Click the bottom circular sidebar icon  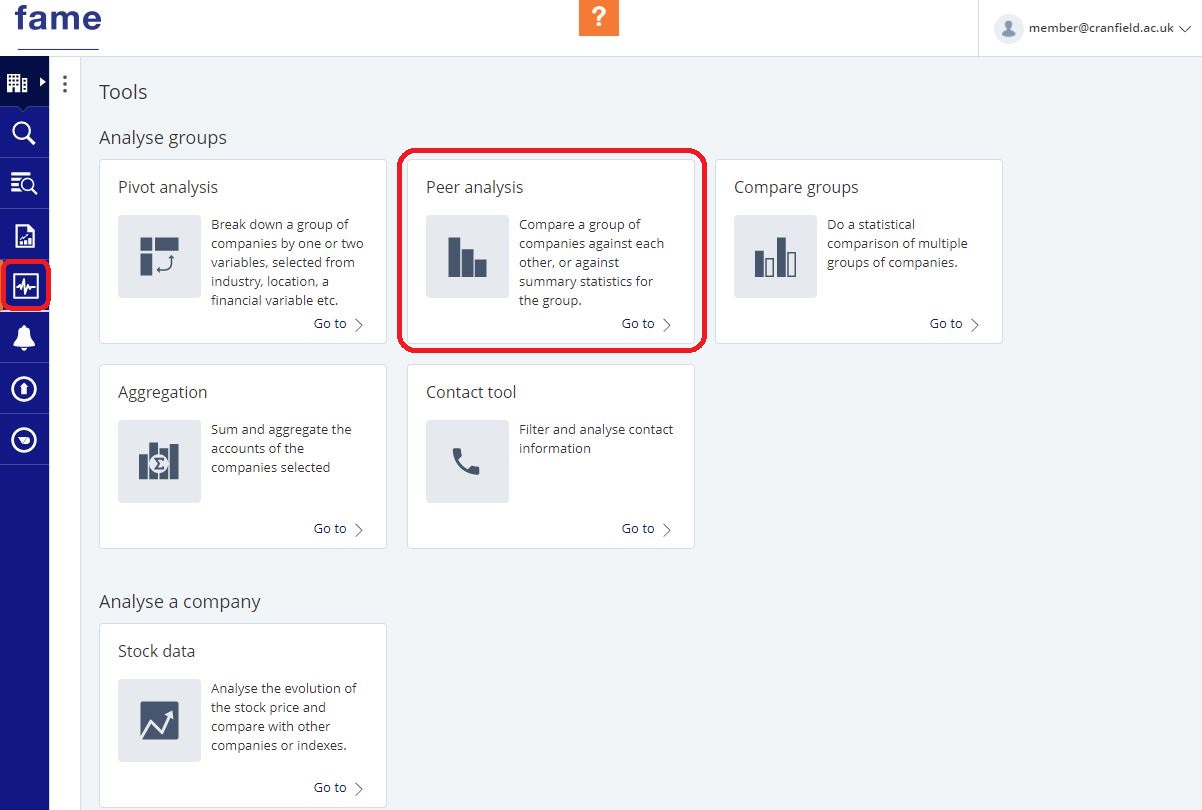point(24,440)
